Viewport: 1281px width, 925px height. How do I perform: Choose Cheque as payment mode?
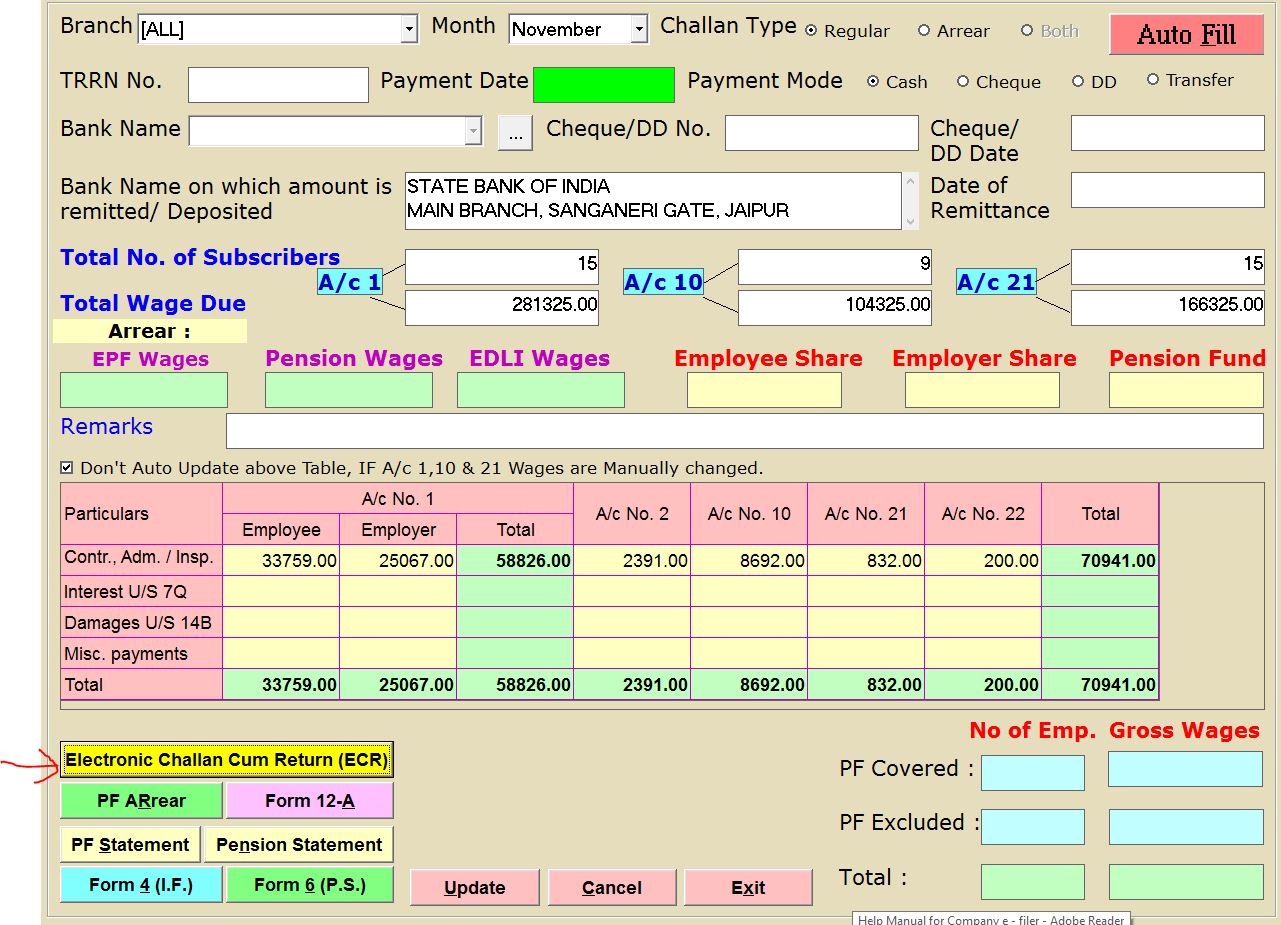963,82
